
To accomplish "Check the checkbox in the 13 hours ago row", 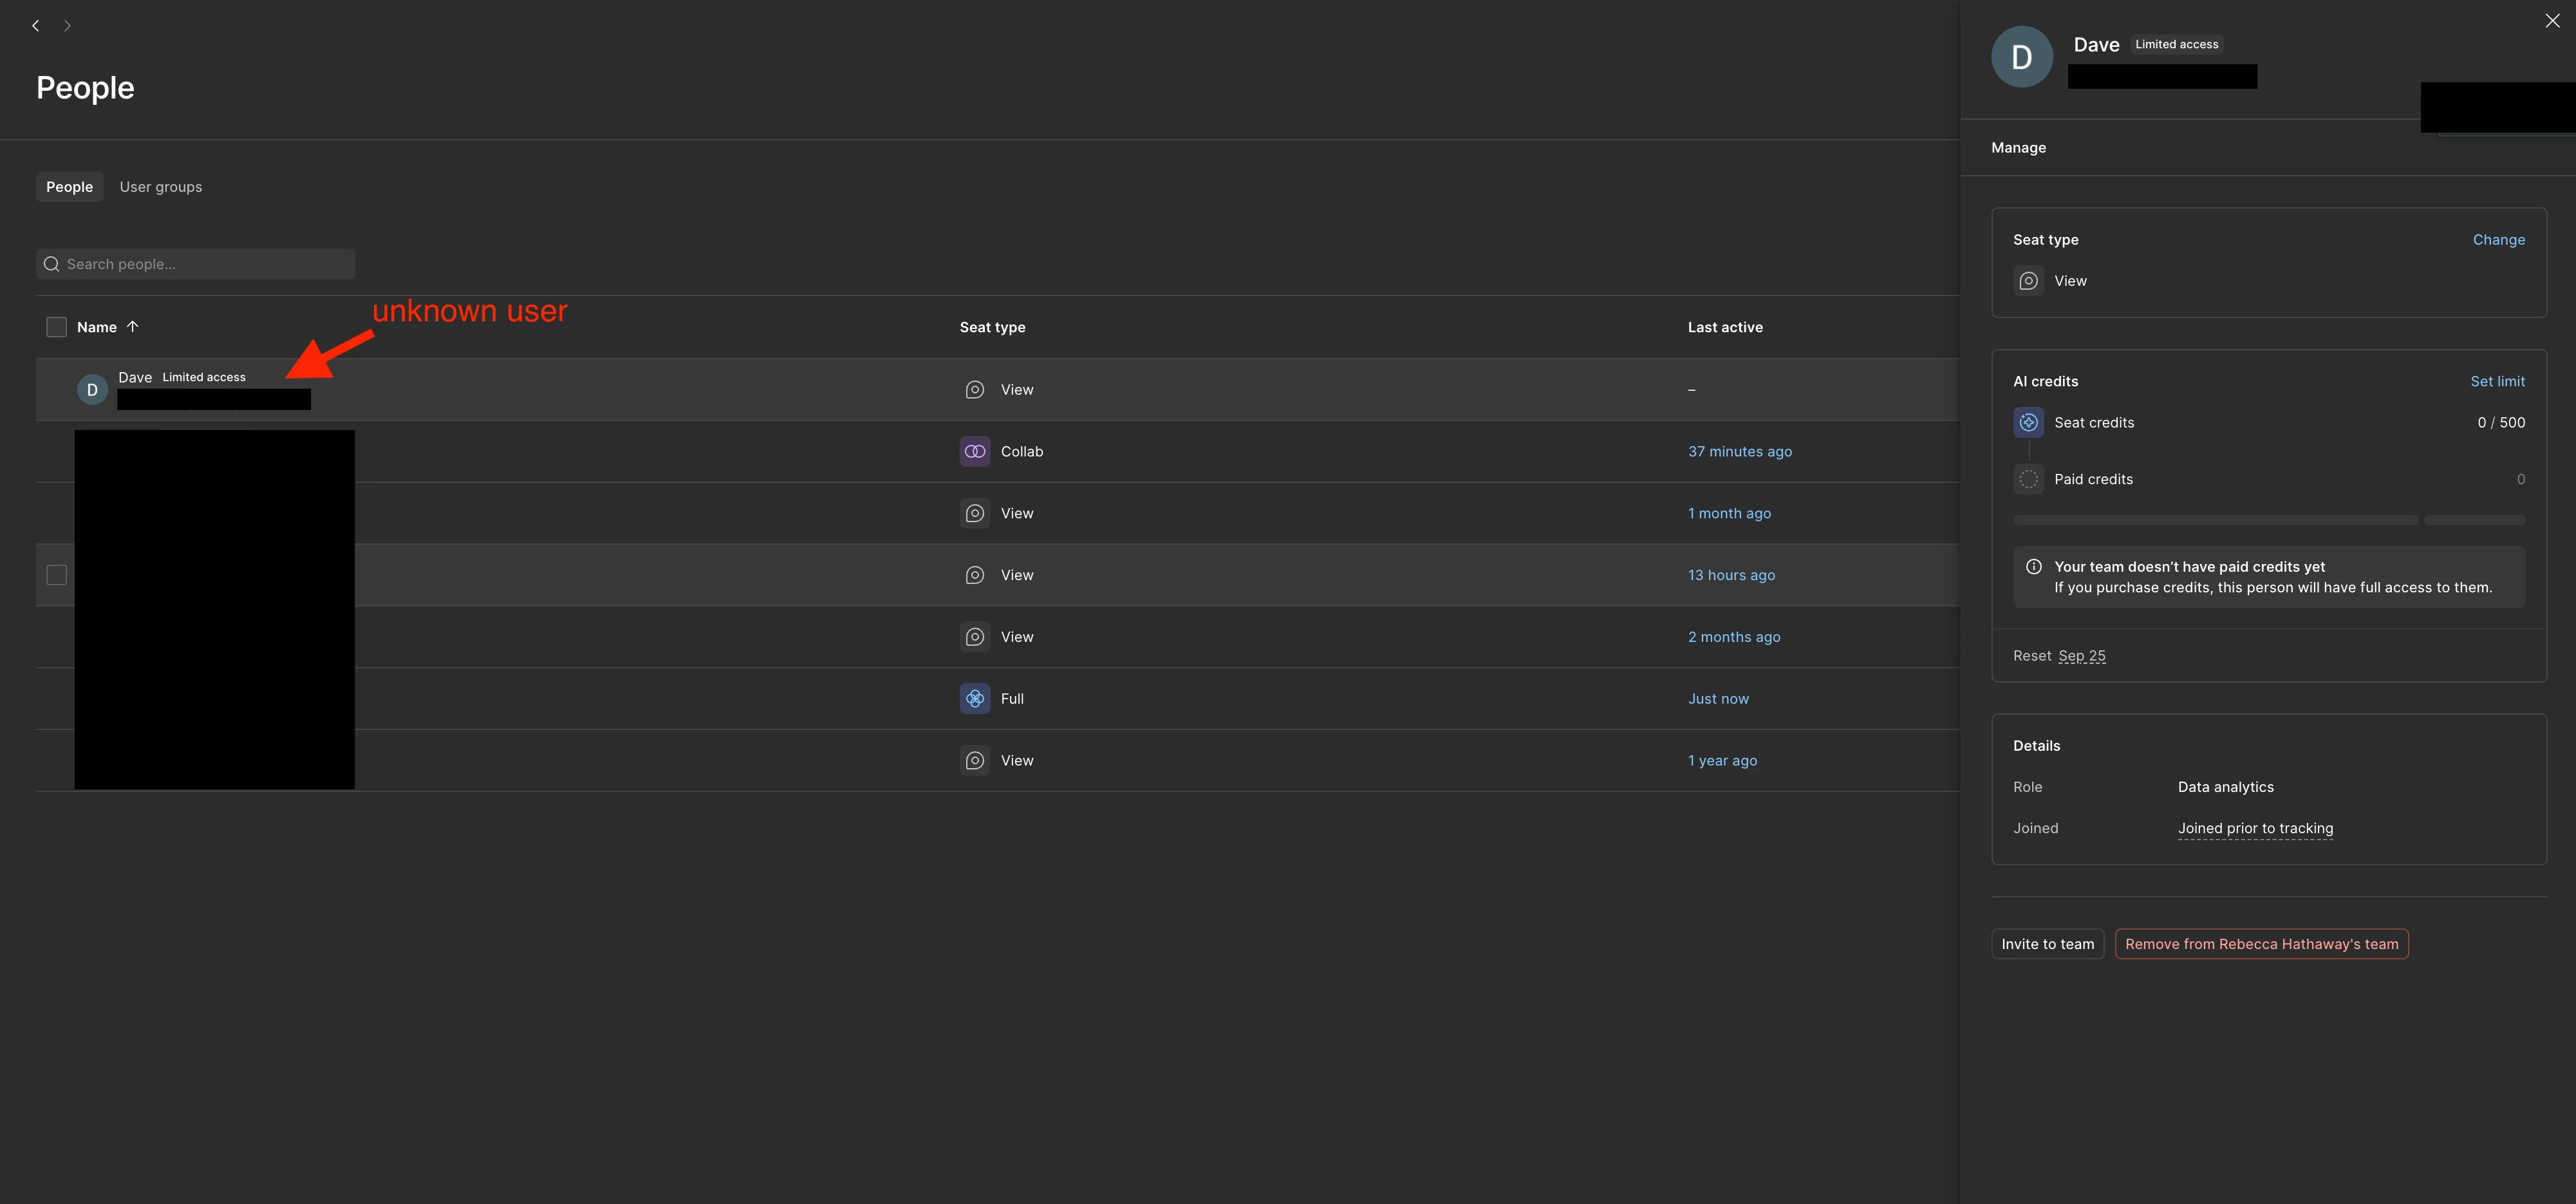I will click(57, 575).
